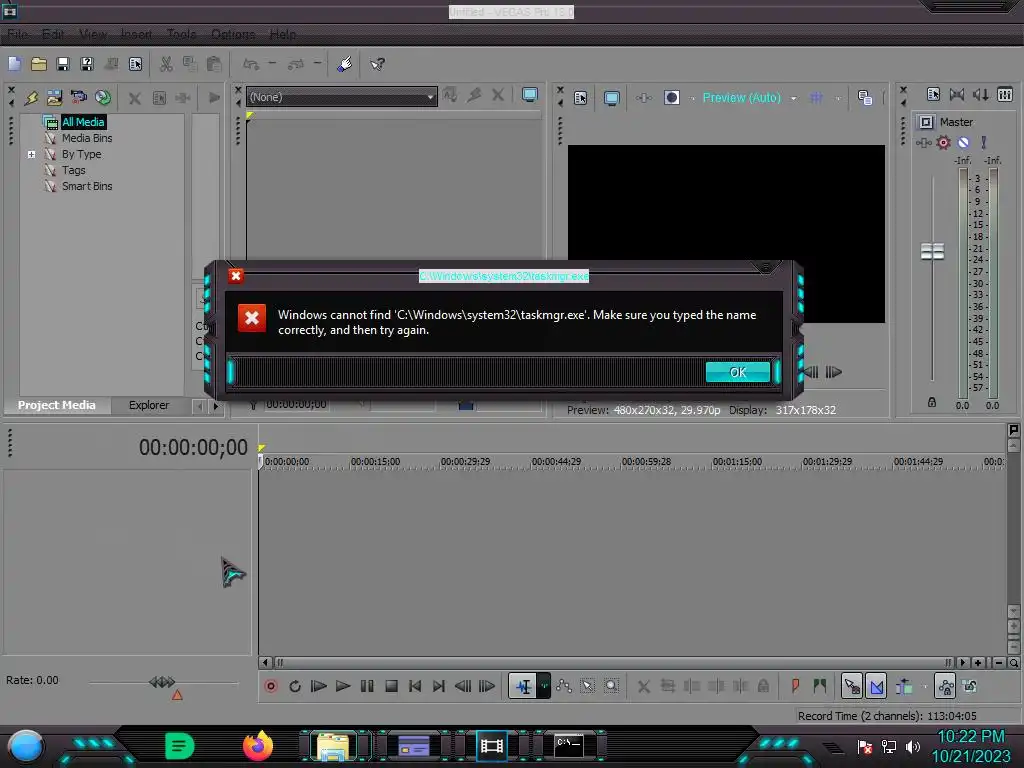The image size is (1024, 768).
Task: Open the overlays grid dropdown arrow
Action: pos(837,99)
